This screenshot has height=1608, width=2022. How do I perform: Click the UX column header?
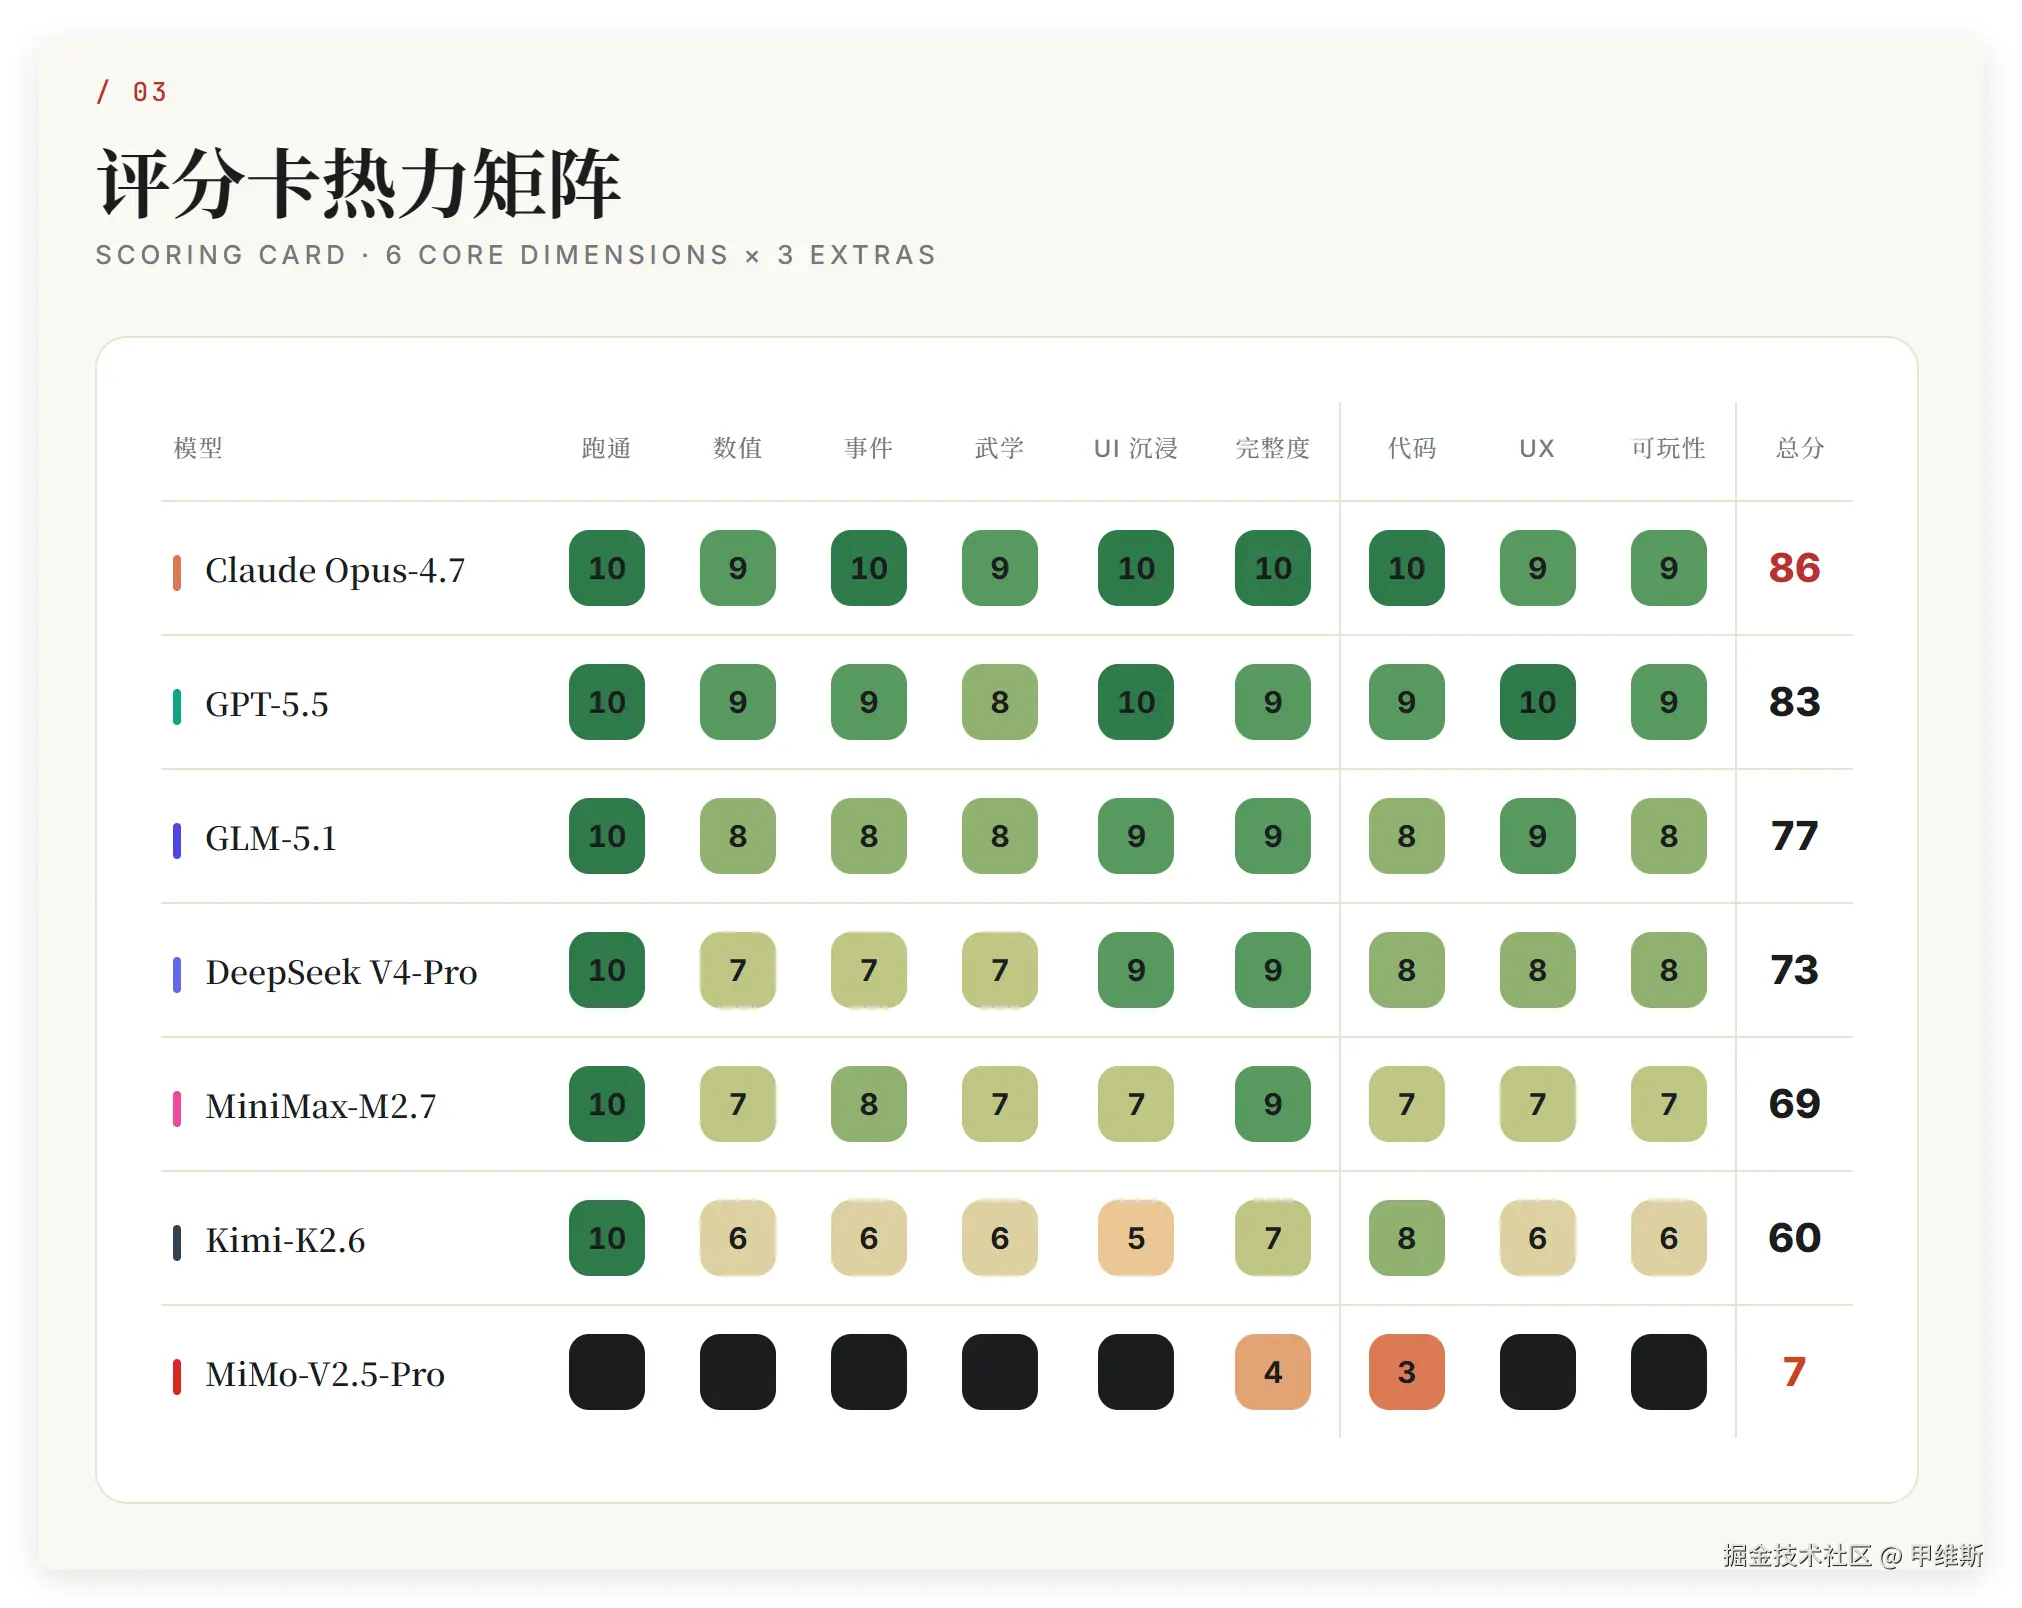(1537, 448)
